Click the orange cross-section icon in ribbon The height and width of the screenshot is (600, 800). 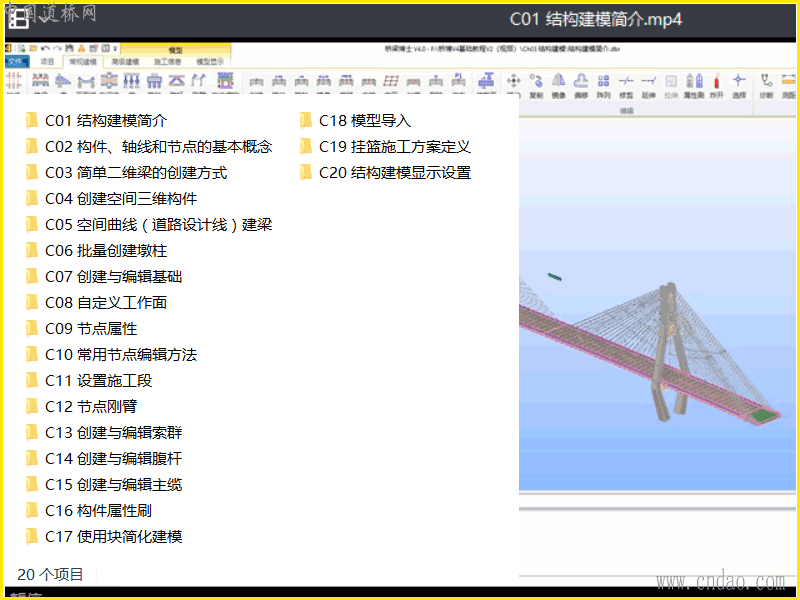(x=109, y=81)
